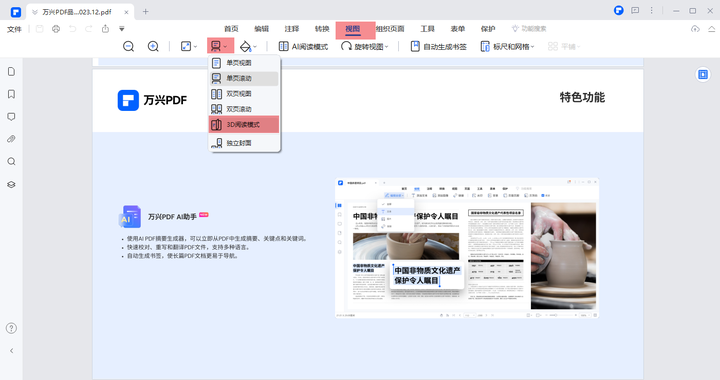Viewport: 720px width, 380px height.
Task: Select 单页视图 single page view
Action: click(x=244, y=63)
